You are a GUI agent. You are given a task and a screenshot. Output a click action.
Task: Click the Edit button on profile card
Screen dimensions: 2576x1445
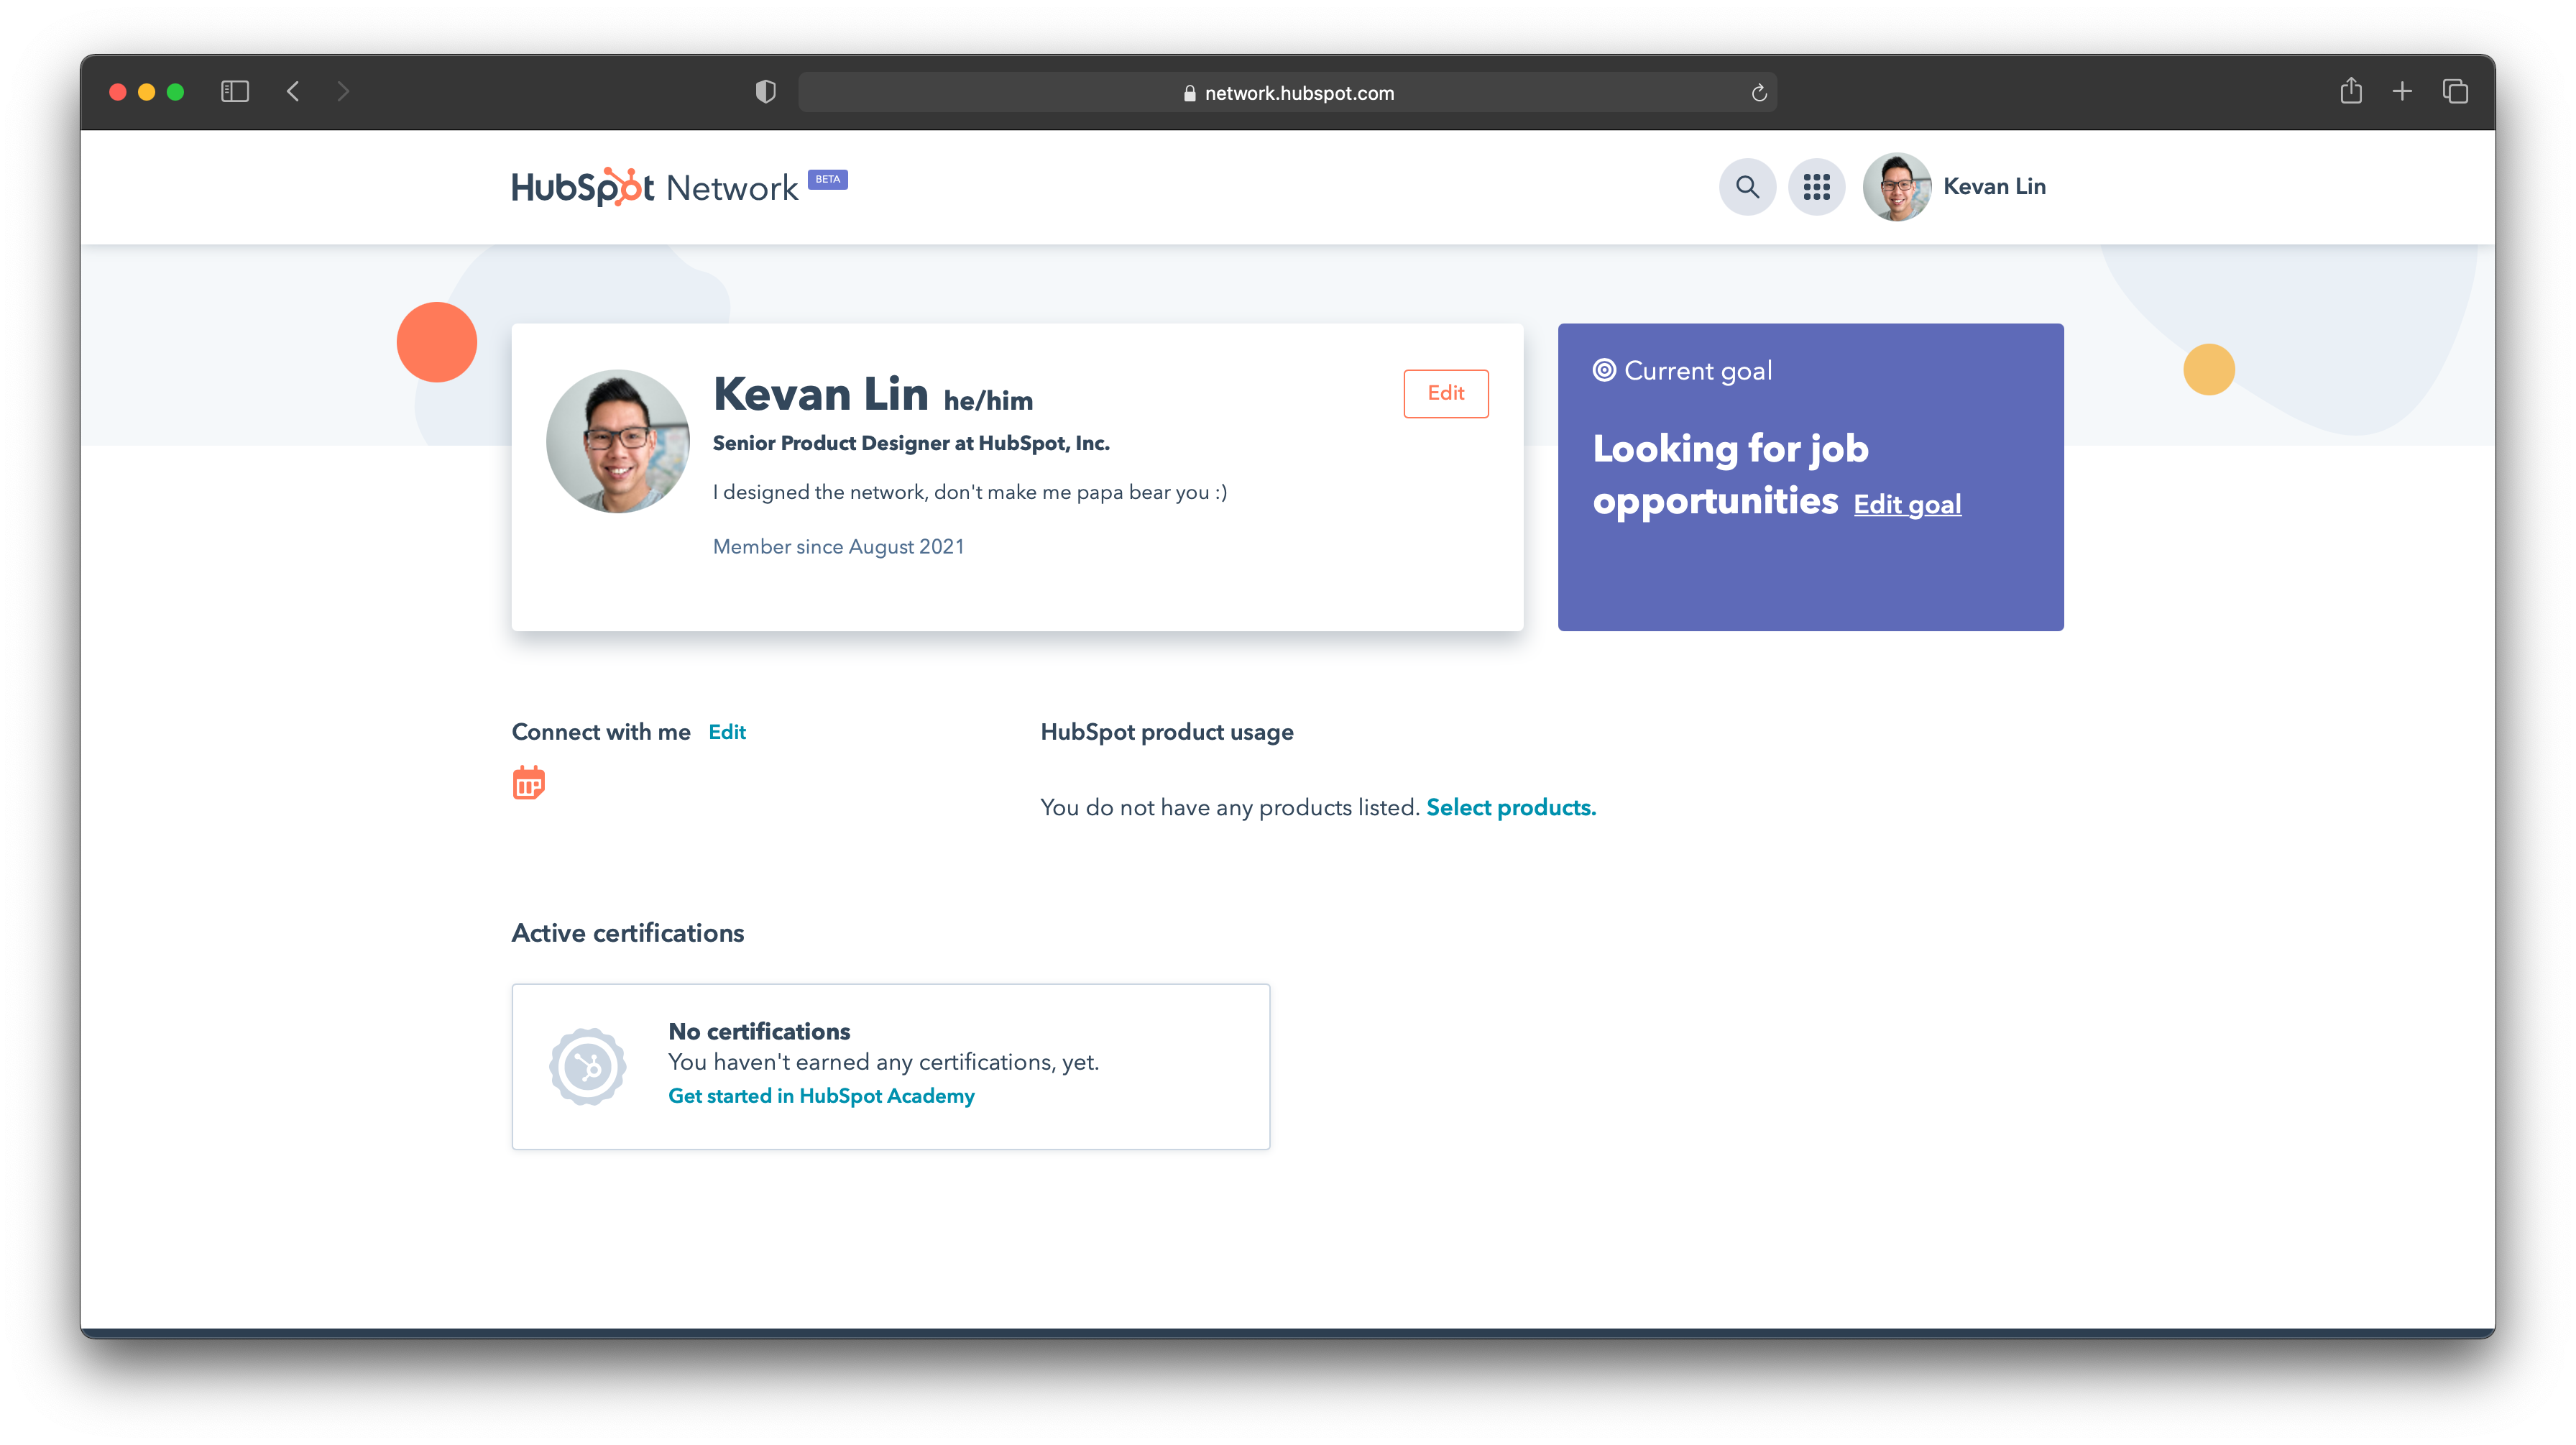tap(1445, 393)
